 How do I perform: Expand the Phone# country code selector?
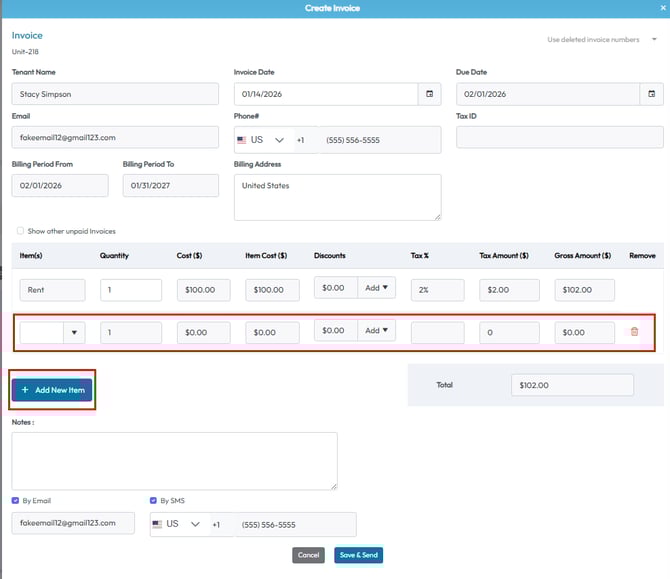(279, 140)
